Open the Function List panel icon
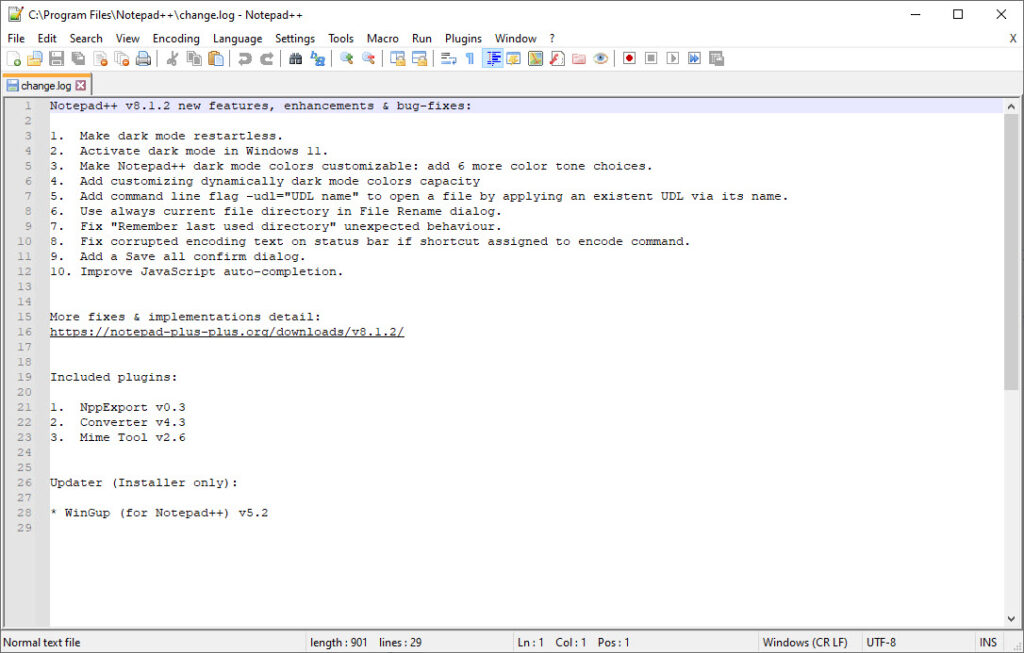The height and width of the screenshot is (653, 1024). 557,59
